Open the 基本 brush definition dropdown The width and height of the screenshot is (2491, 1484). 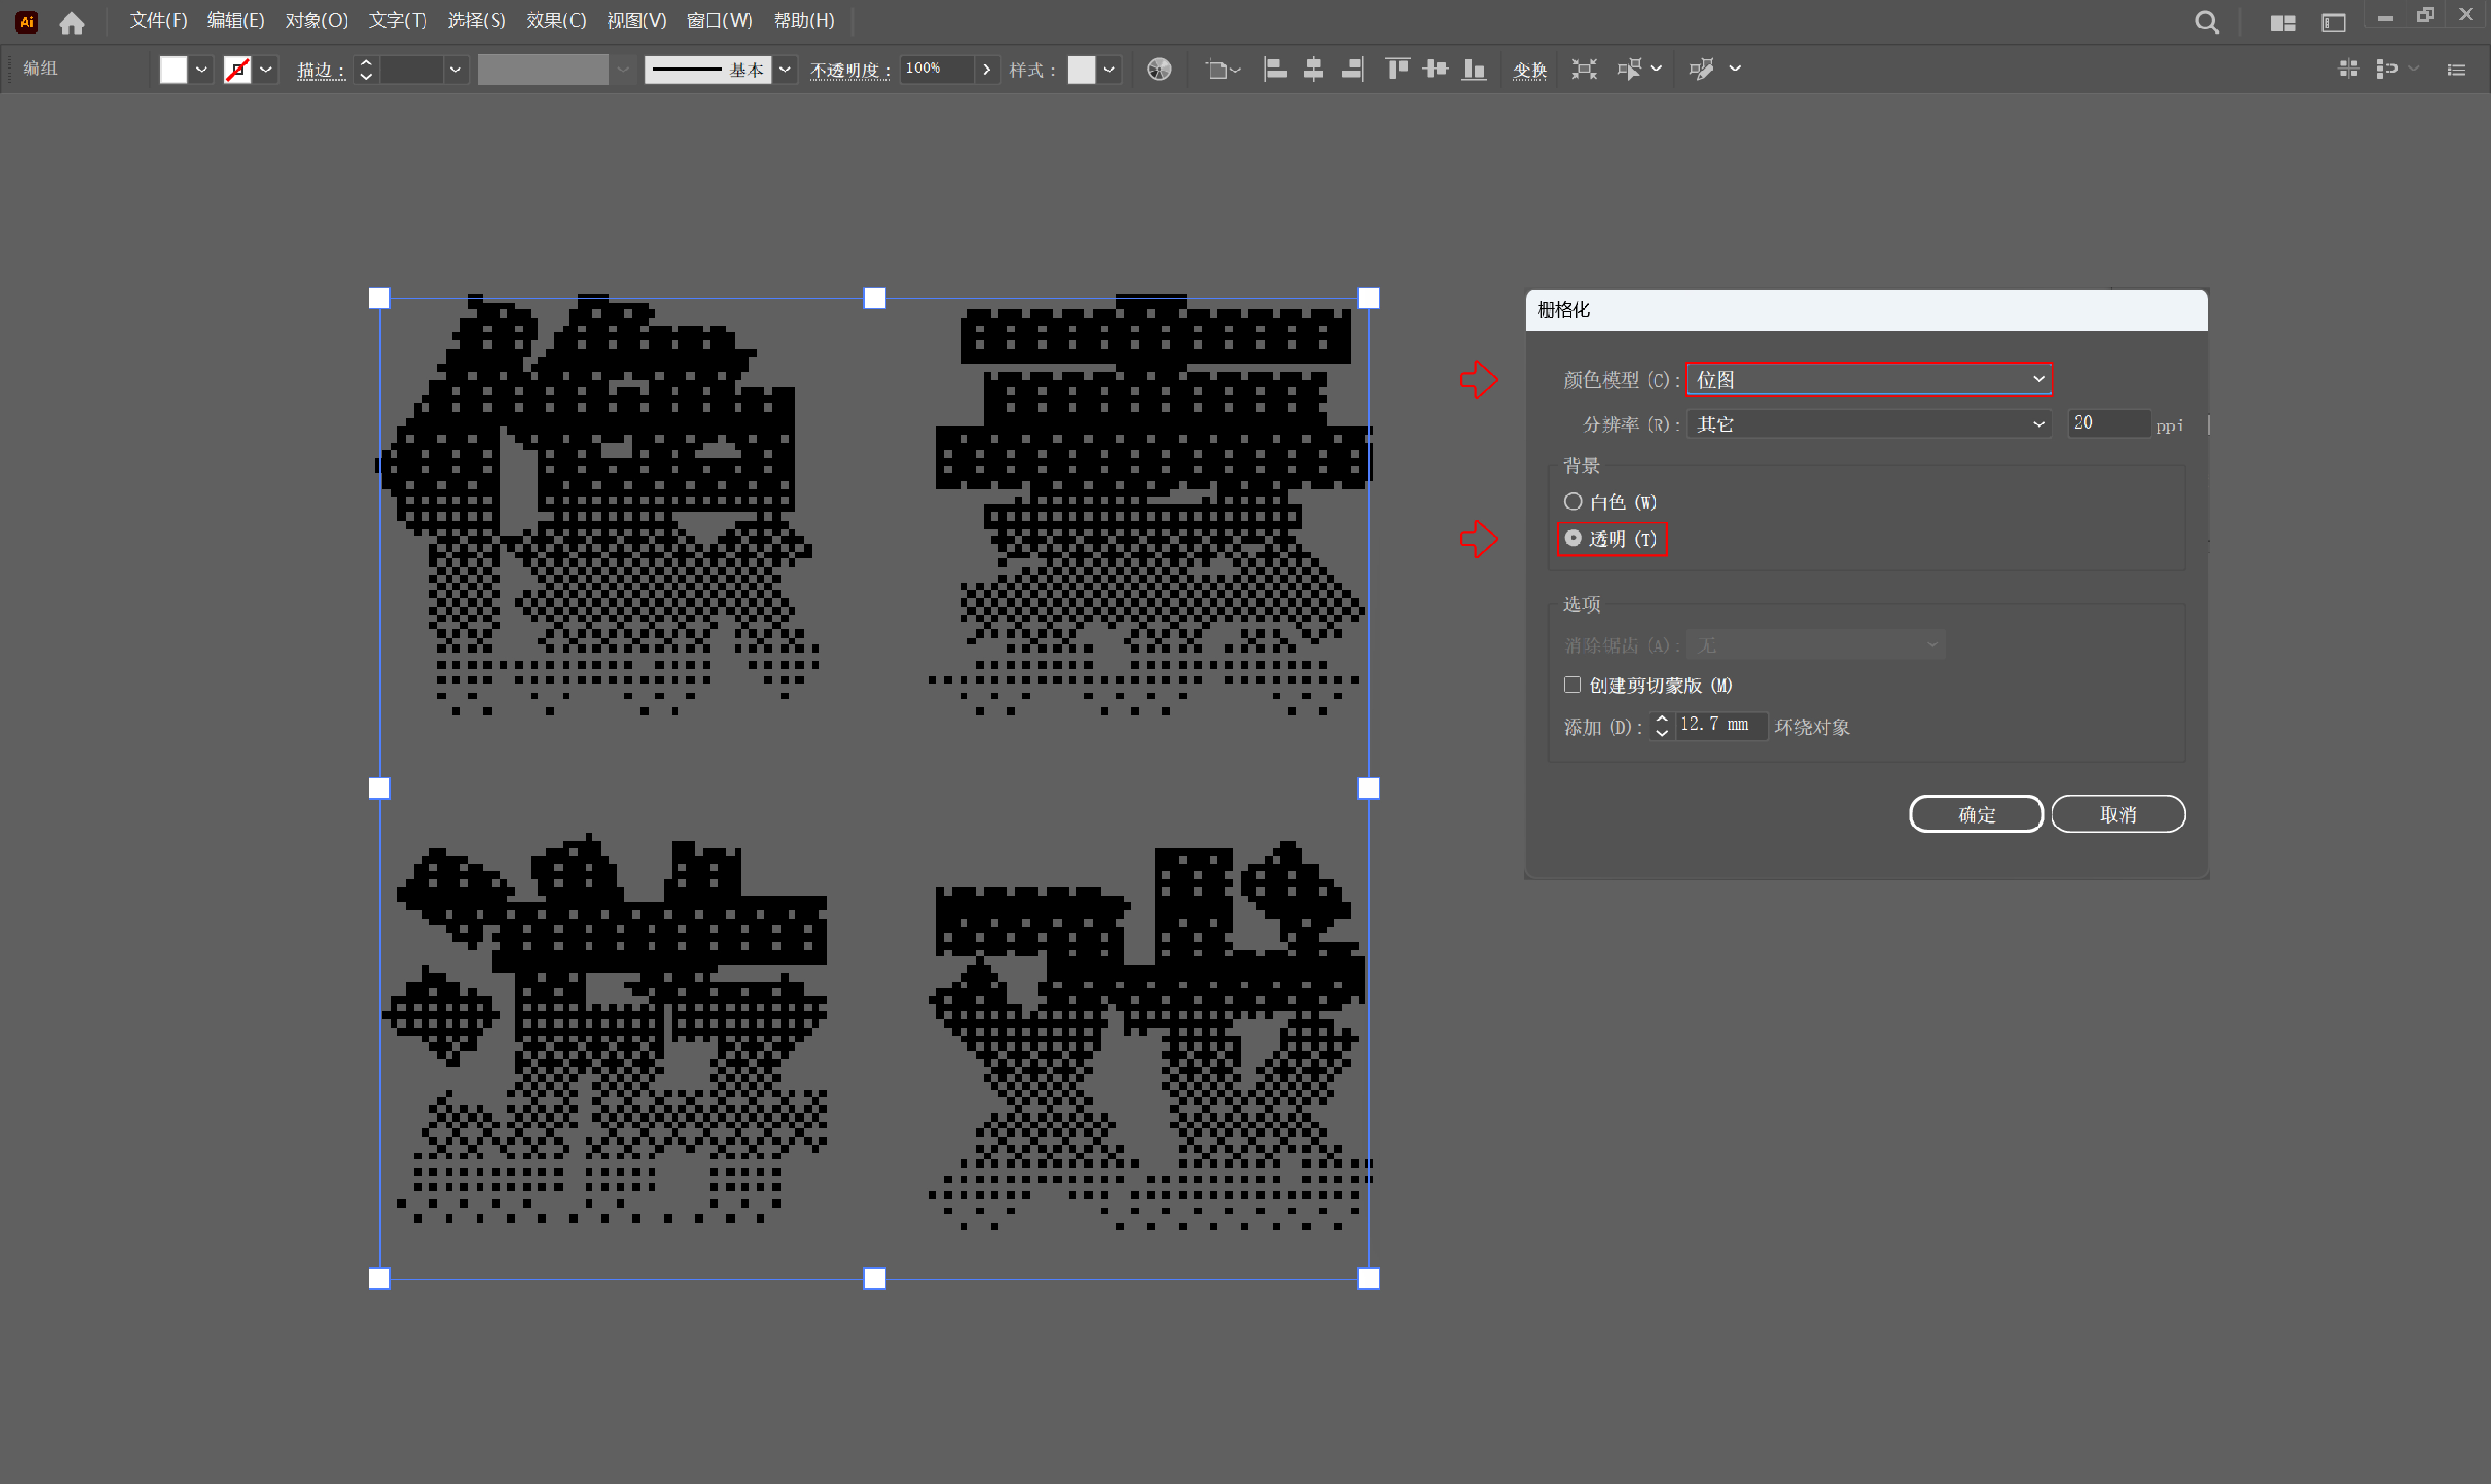pos(785,69)
